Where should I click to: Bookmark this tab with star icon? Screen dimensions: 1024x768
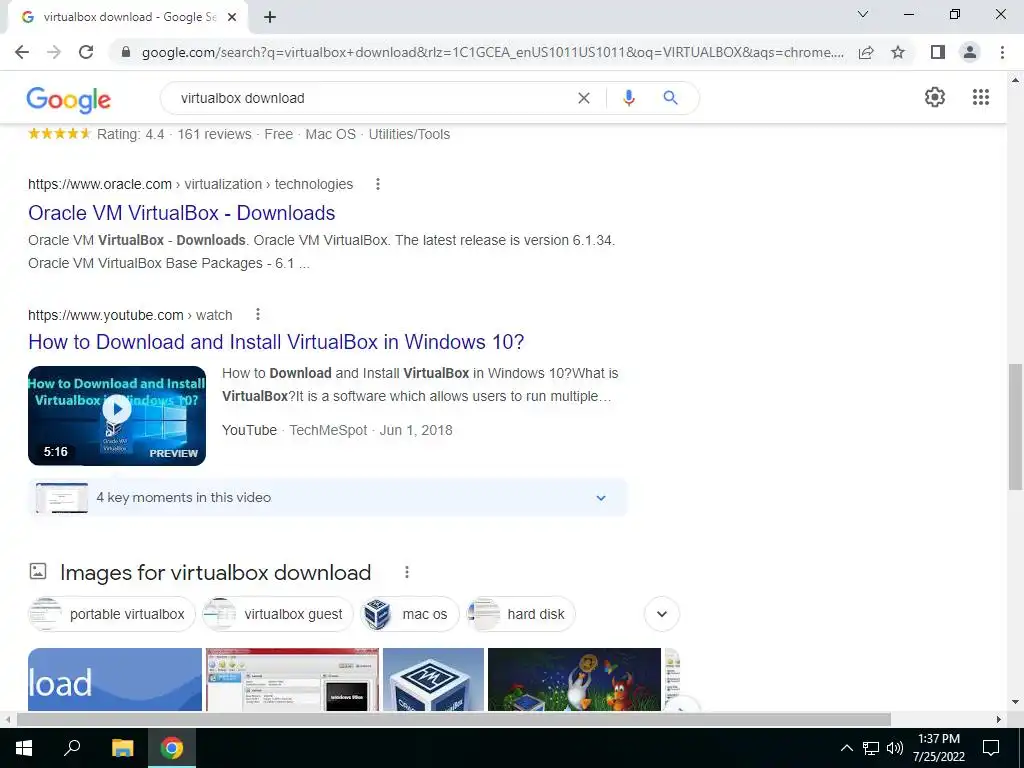898,52
